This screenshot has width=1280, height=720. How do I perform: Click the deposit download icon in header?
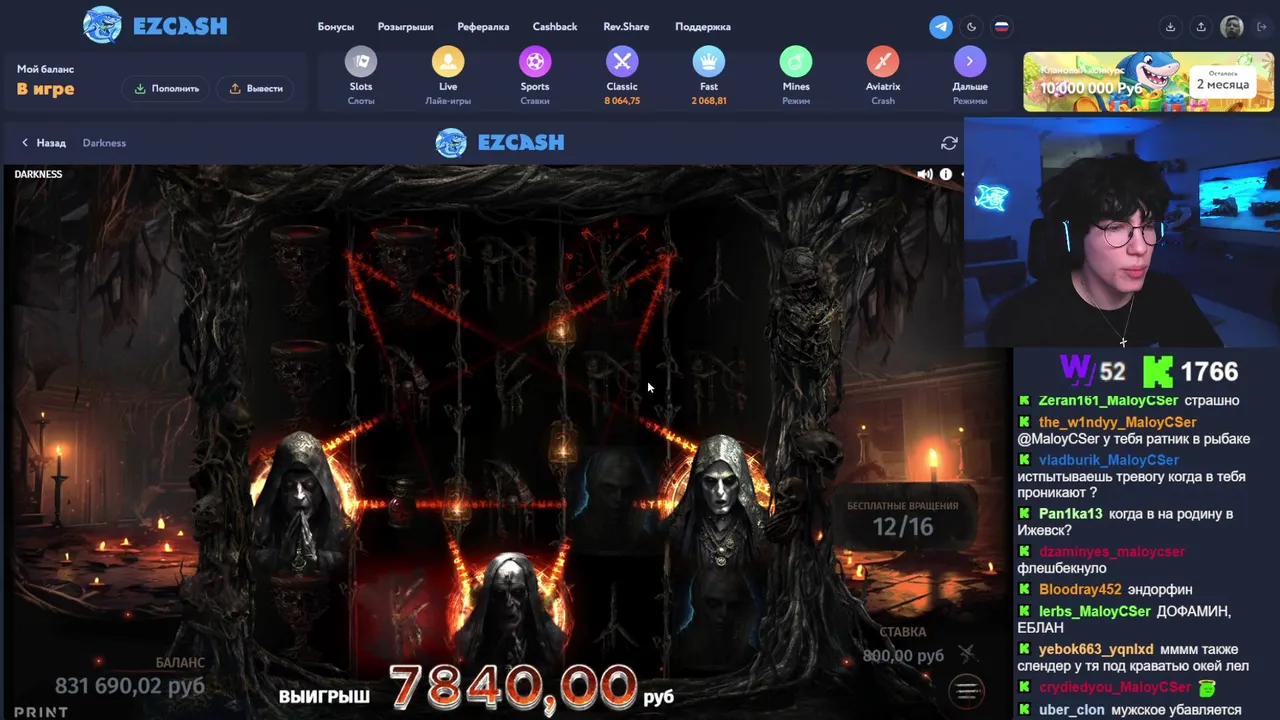click(1170, 27)
